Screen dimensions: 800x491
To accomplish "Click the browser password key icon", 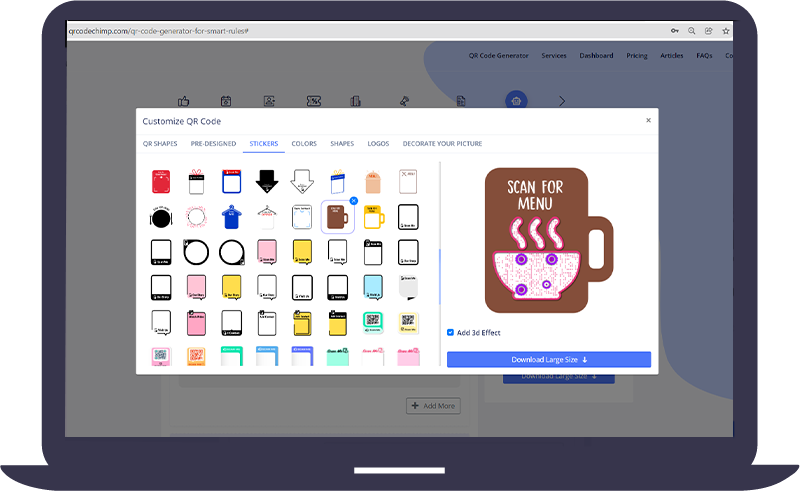I will pyautogui.click(x=674, y=31).
